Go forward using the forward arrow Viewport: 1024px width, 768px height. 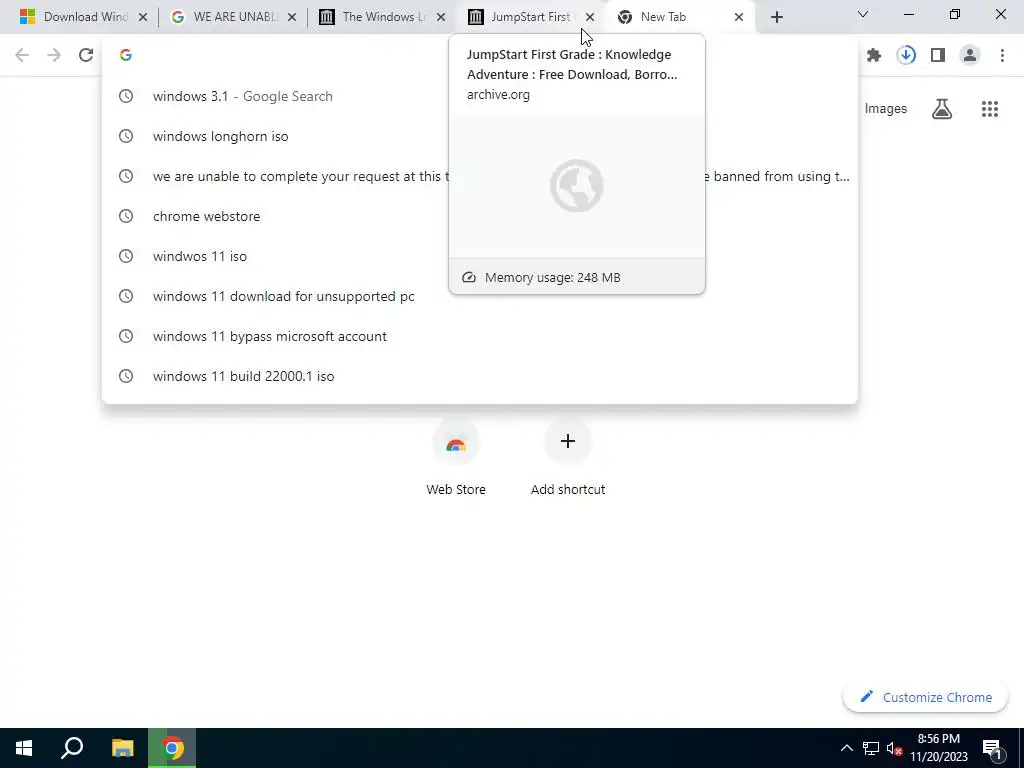pos(54,55)
